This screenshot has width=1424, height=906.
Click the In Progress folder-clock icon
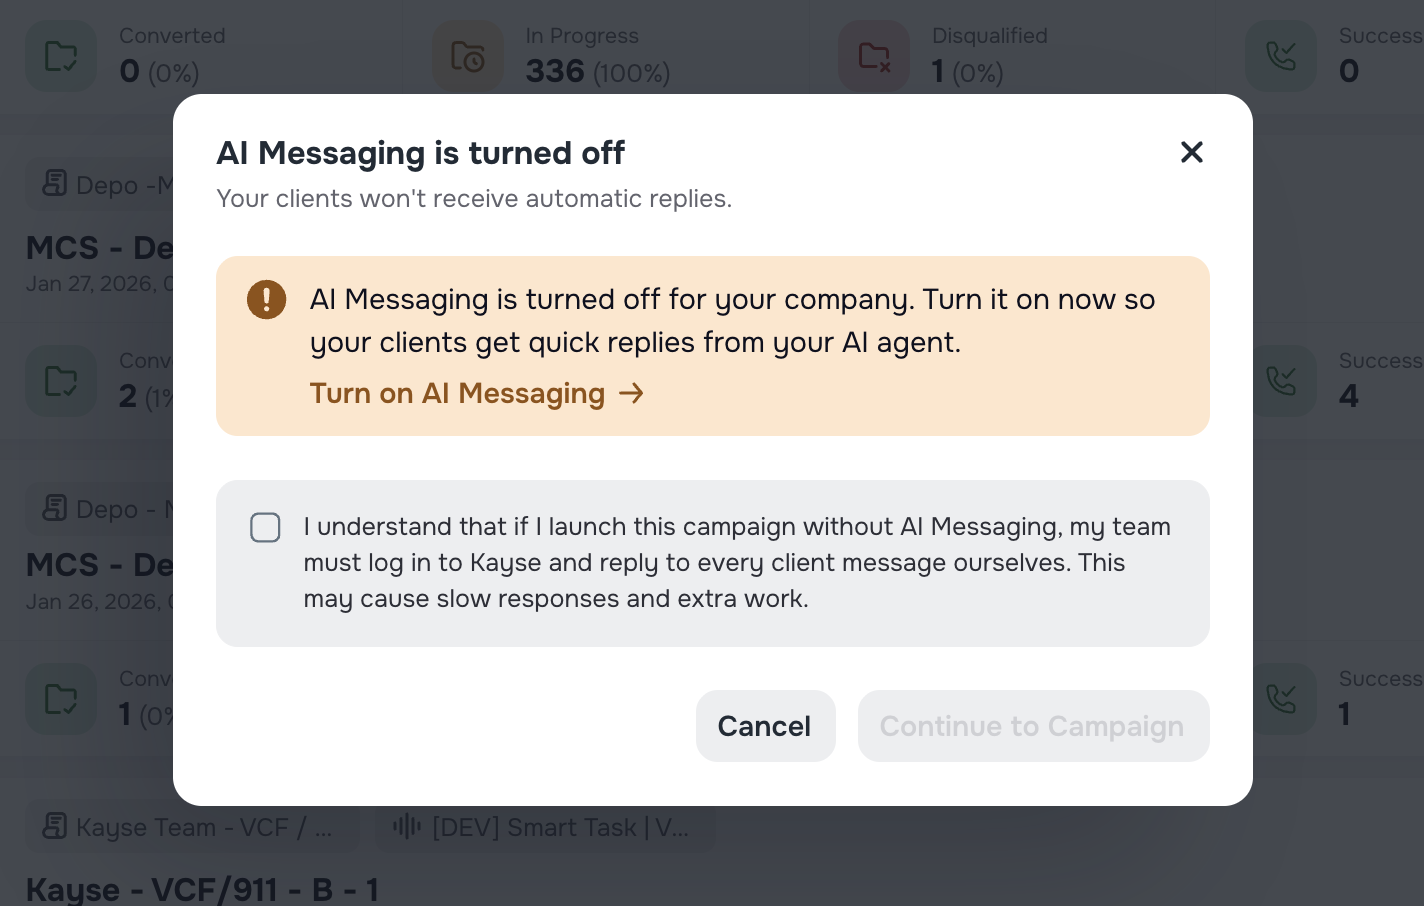click(x=467, y=56)
